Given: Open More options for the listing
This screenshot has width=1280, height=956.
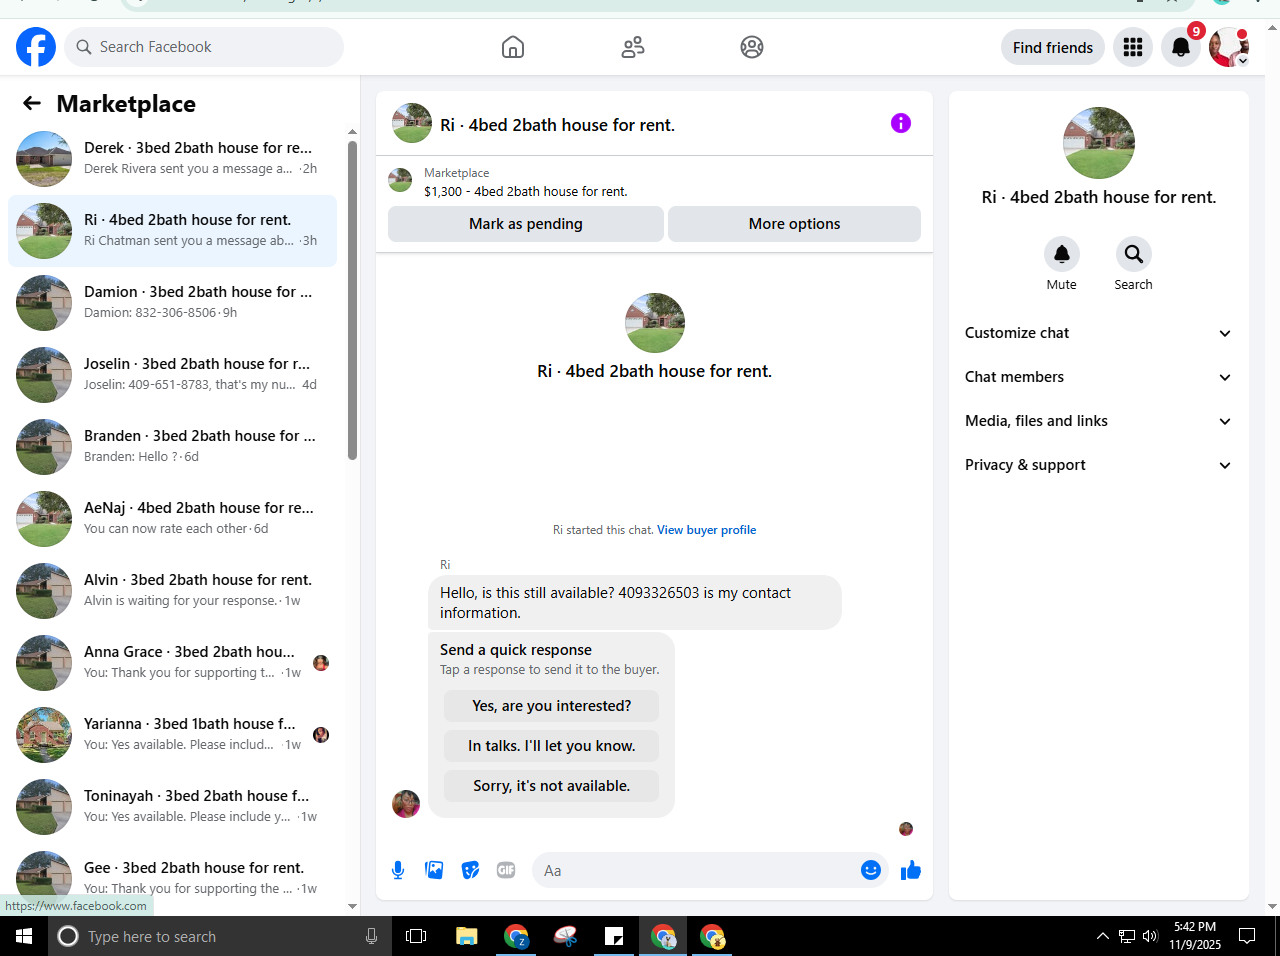Looking at the screenshot, I should click(x=794, y=224).
